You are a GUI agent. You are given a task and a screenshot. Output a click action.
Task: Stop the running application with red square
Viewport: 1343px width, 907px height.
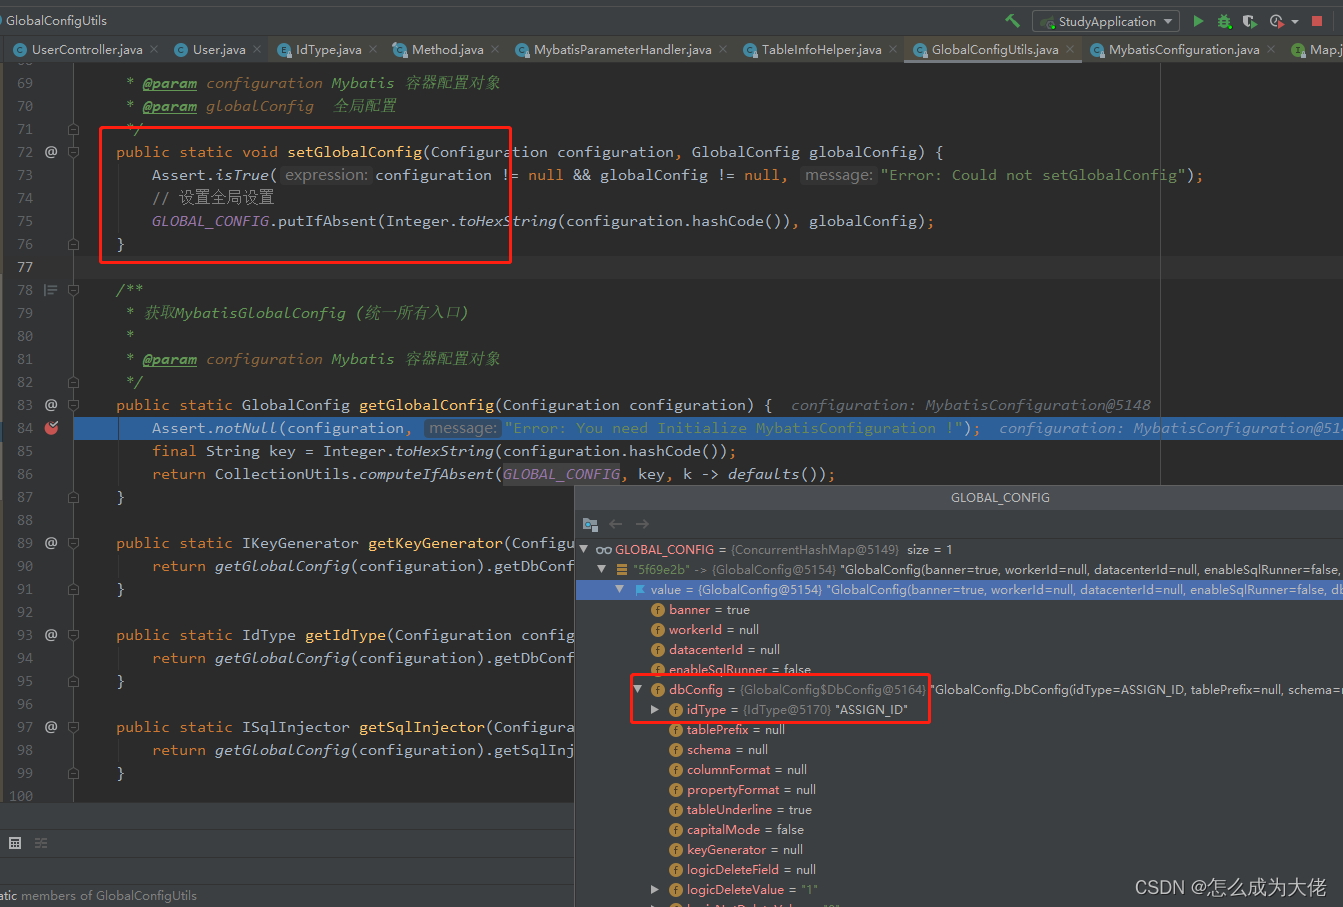point(1319,21)
